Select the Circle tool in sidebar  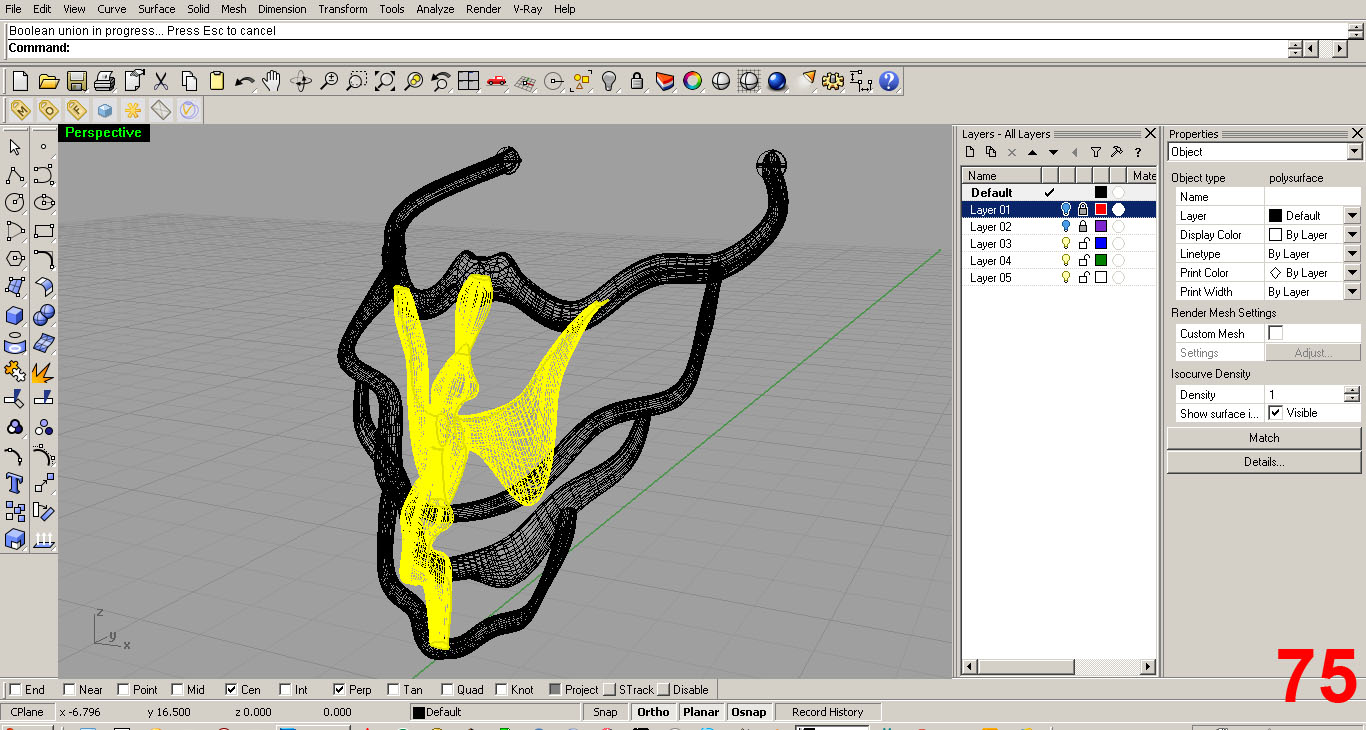[x=15, y=203]
